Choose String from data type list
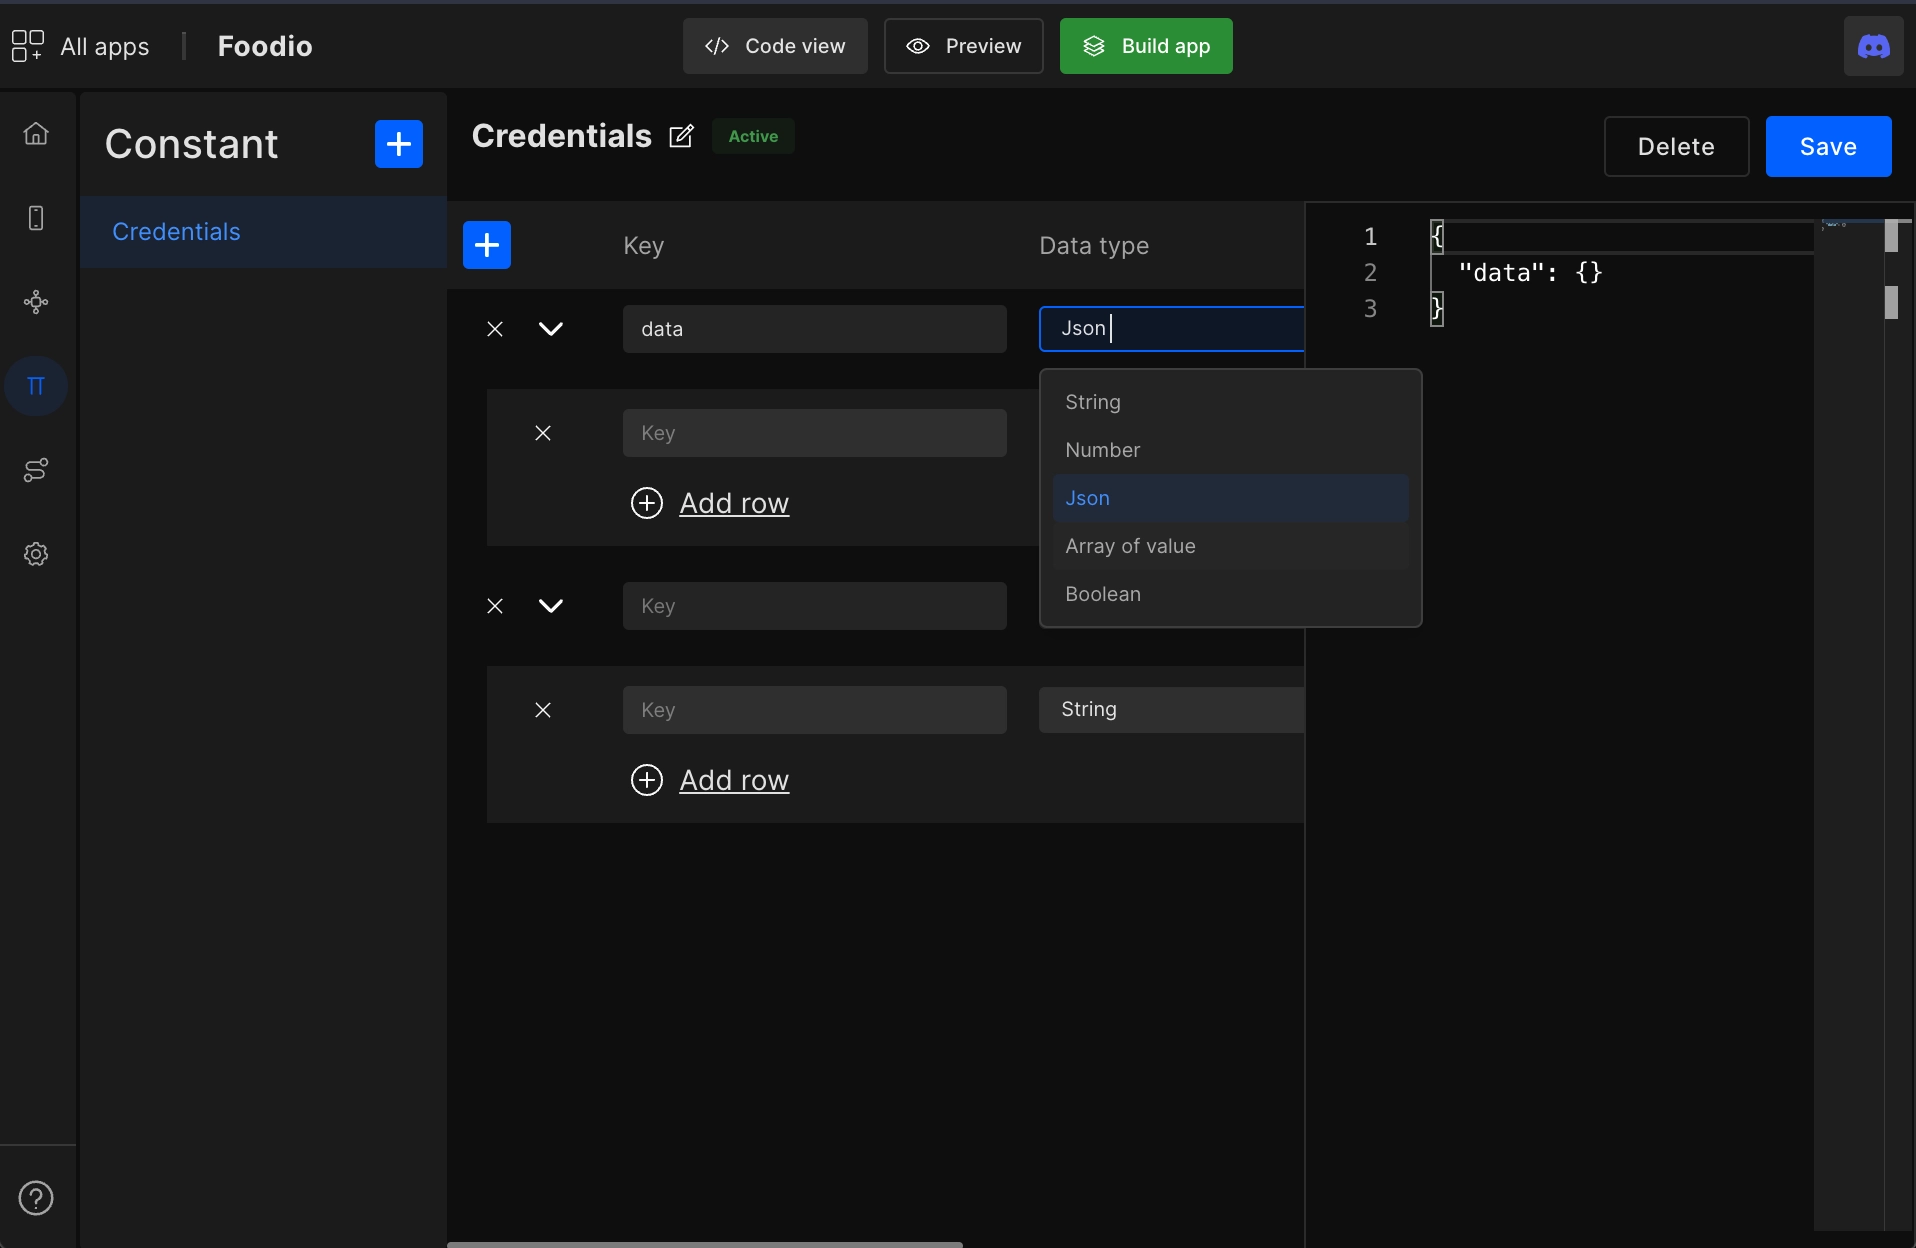This screenshot has height=1248, width=1916. (1231, 402)
